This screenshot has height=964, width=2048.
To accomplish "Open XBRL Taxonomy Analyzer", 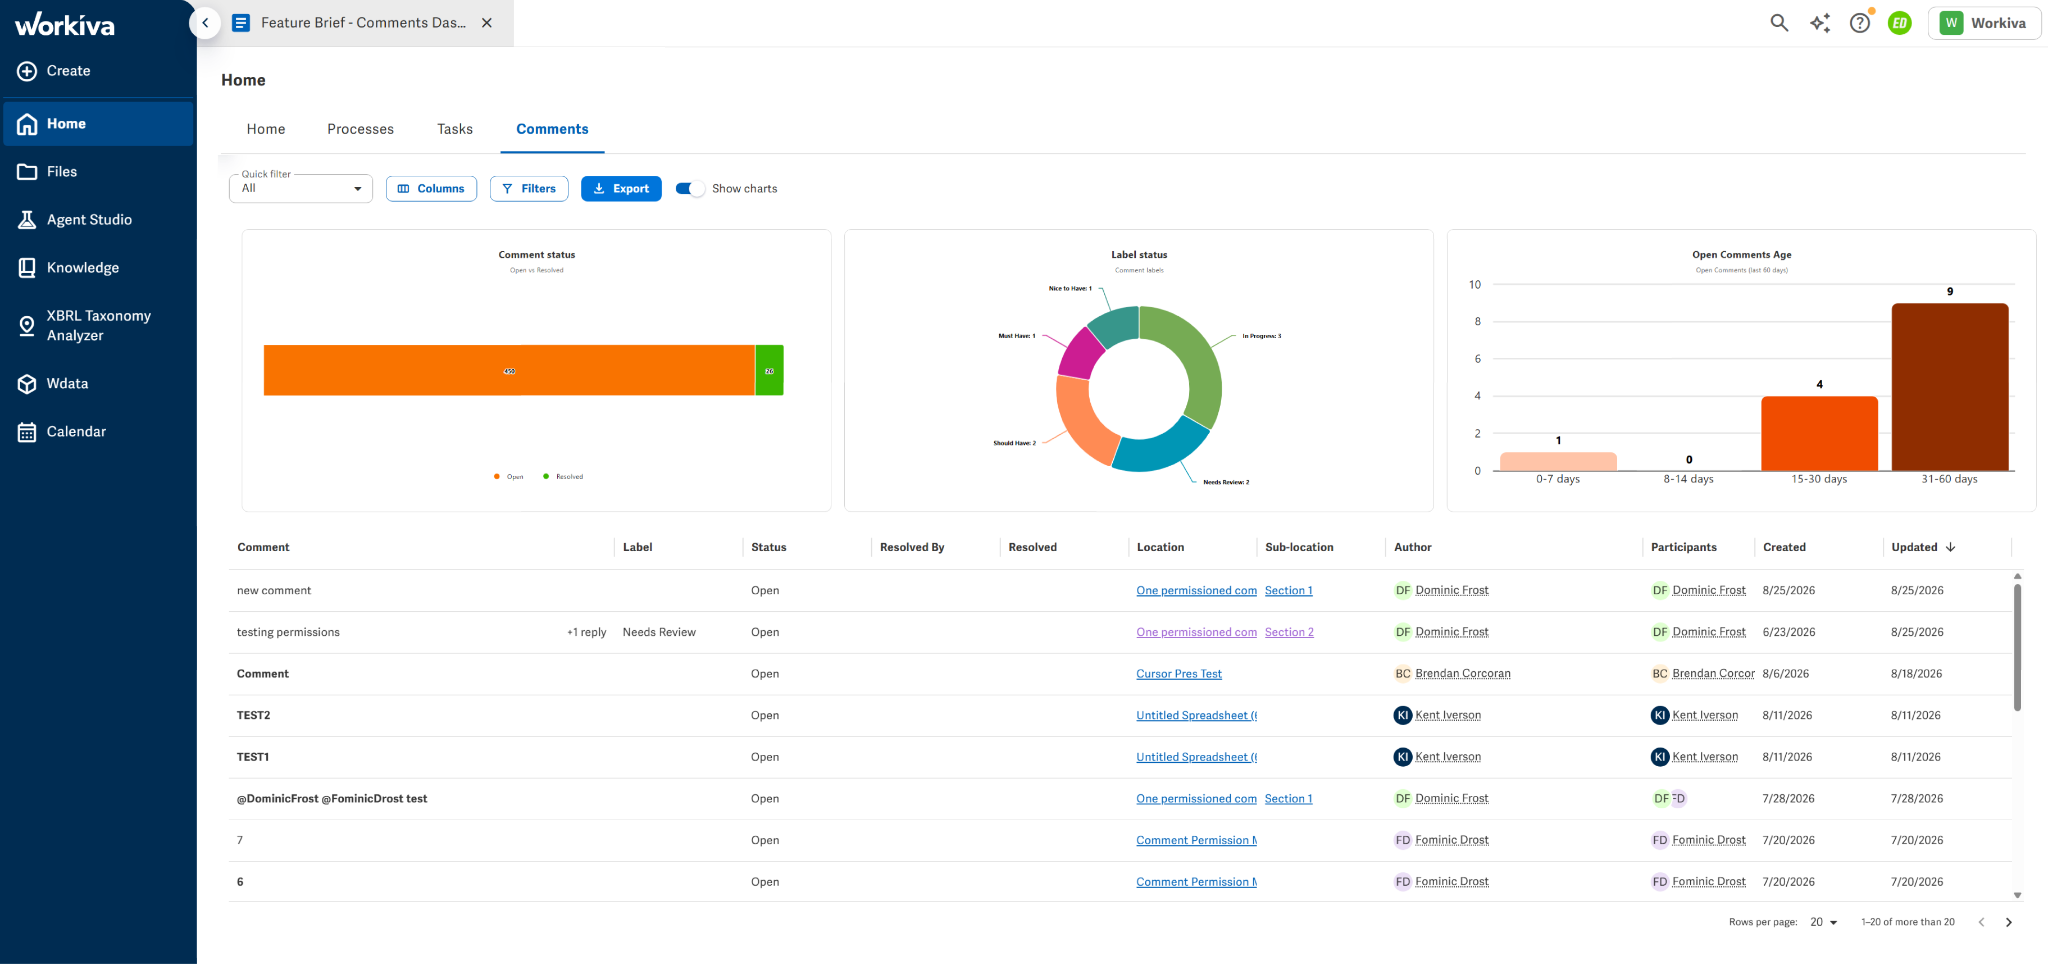I will [x=98, y=326].
